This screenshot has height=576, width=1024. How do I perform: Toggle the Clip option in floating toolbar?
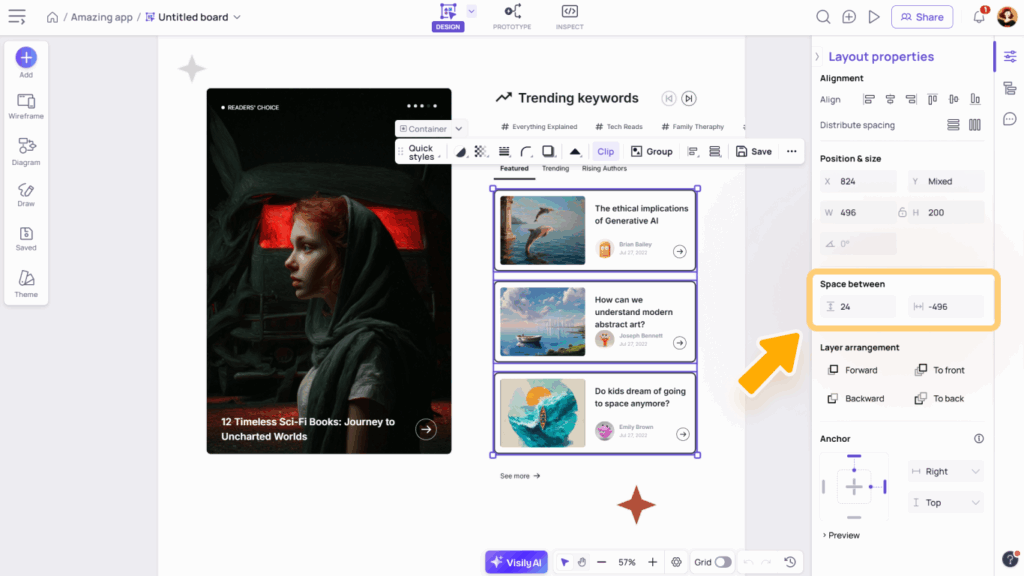[x=605, y=151]
